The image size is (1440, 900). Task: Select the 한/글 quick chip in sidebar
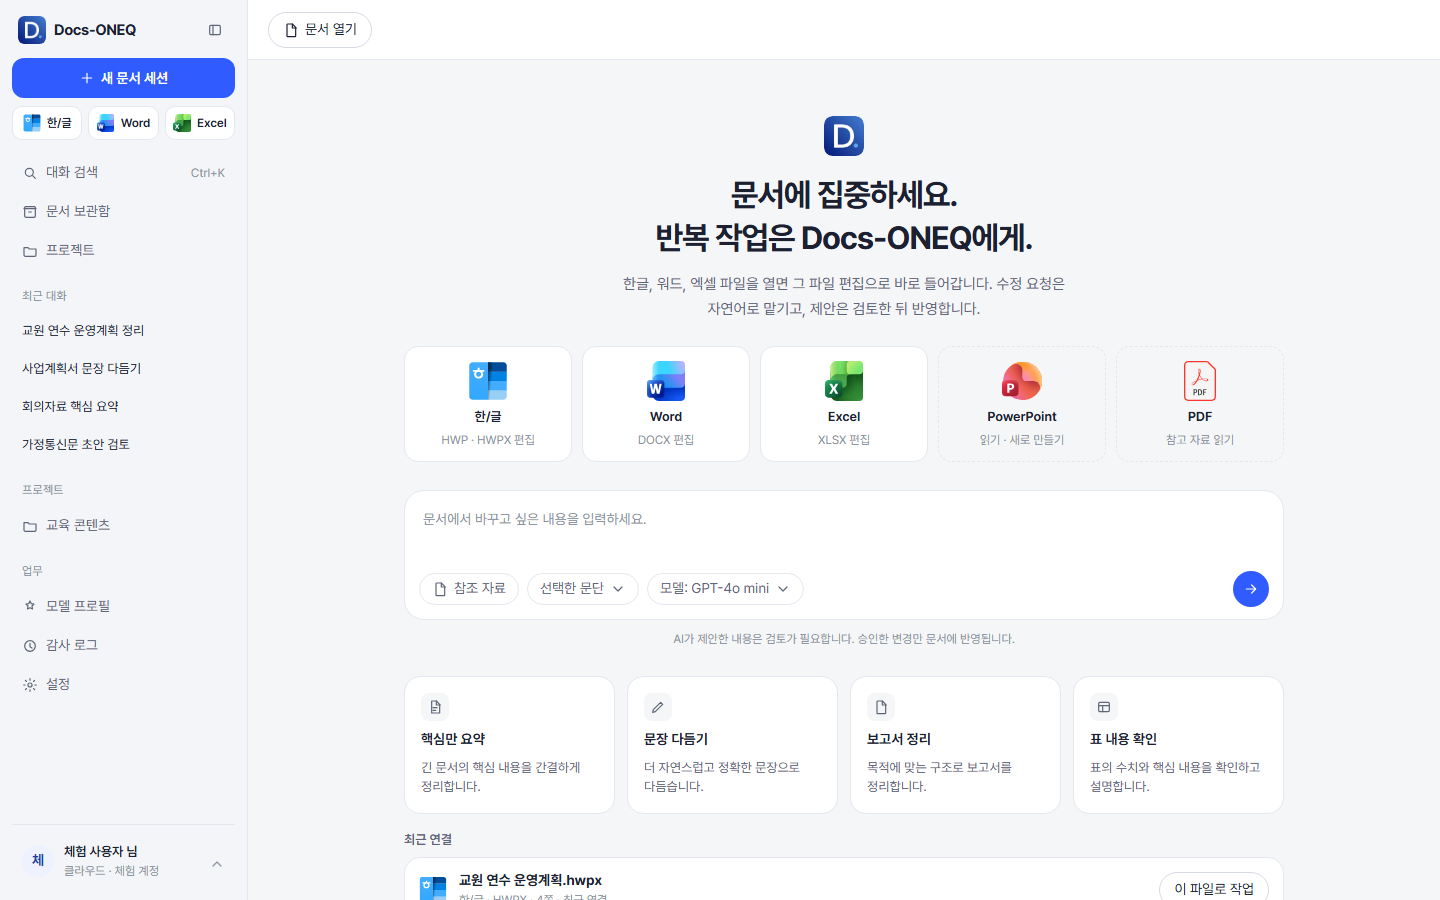[x=47, y=123]
